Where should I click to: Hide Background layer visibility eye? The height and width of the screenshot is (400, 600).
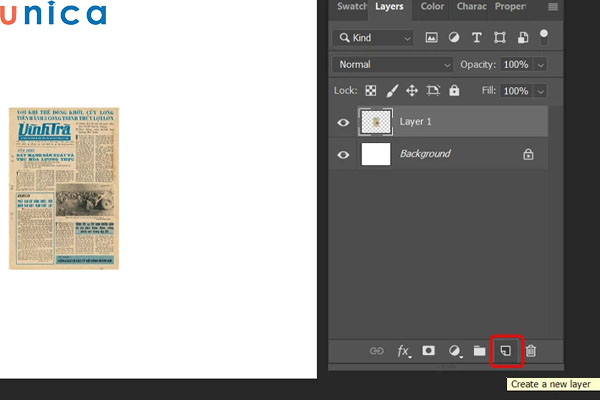coord(343,155)
